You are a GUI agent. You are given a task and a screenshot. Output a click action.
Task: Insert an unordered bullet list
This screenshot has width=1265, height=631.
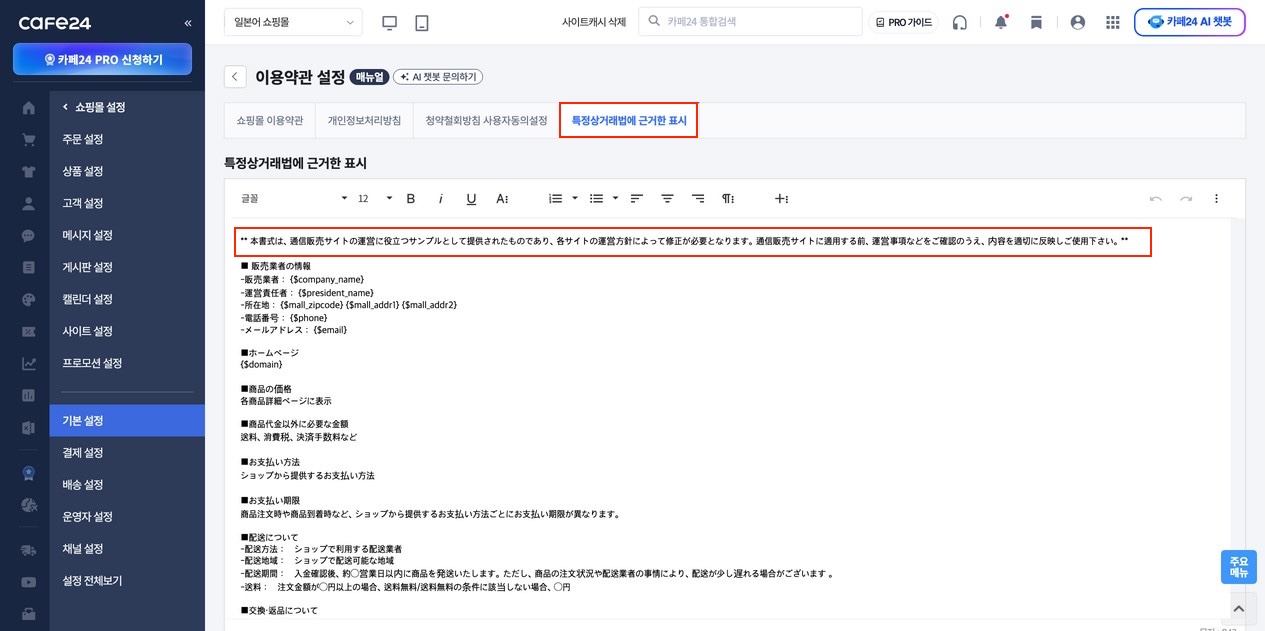point(597,199)
